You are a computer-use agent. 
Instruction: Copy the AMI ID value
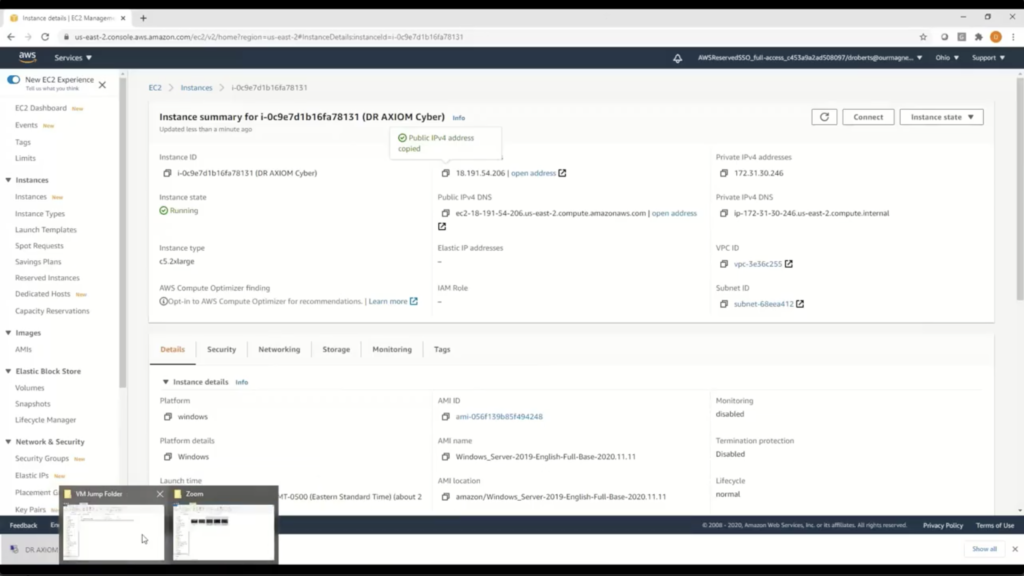(445, 417)
